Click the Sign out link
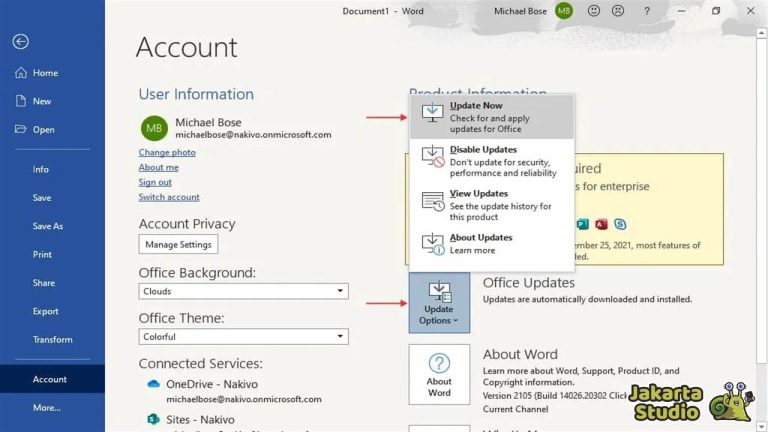This screenshot has width=768, height=432. 155,182
